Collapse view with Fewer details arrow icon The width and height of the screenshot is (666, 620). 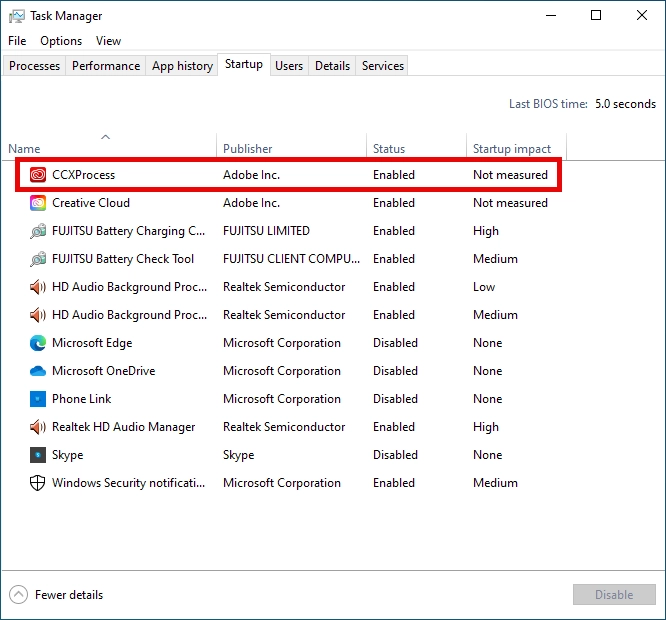point(18,595)
